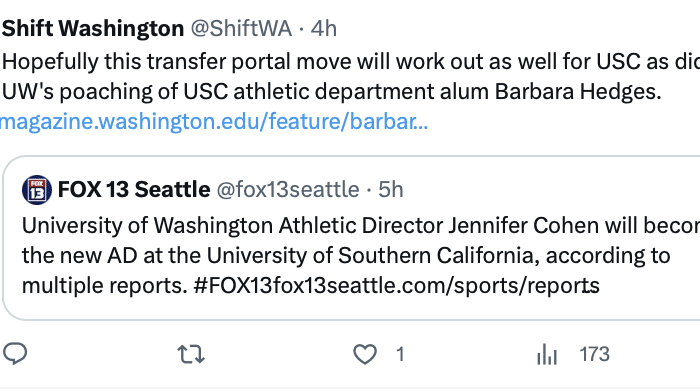Image resolution: width=700 pixels, height=392 pixels.
Task: Click the 'University of Southern California' quoted text line
Action: (346, 256)
